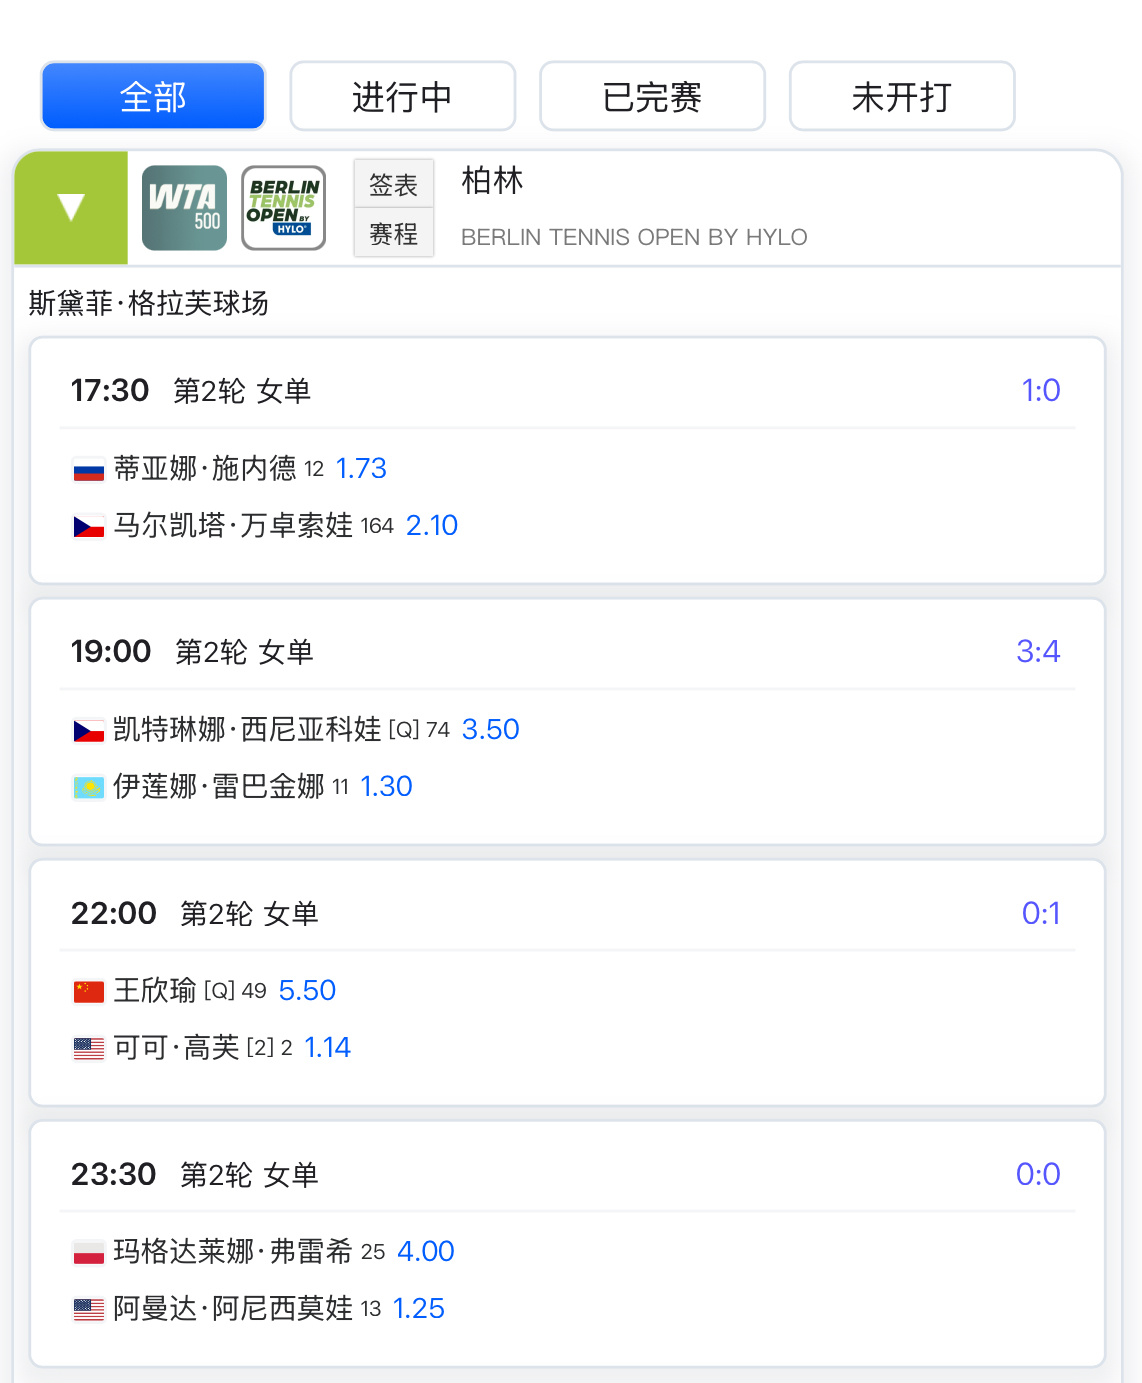Open player 阿曼达·阿尼西莫娃

[233, 1309]
